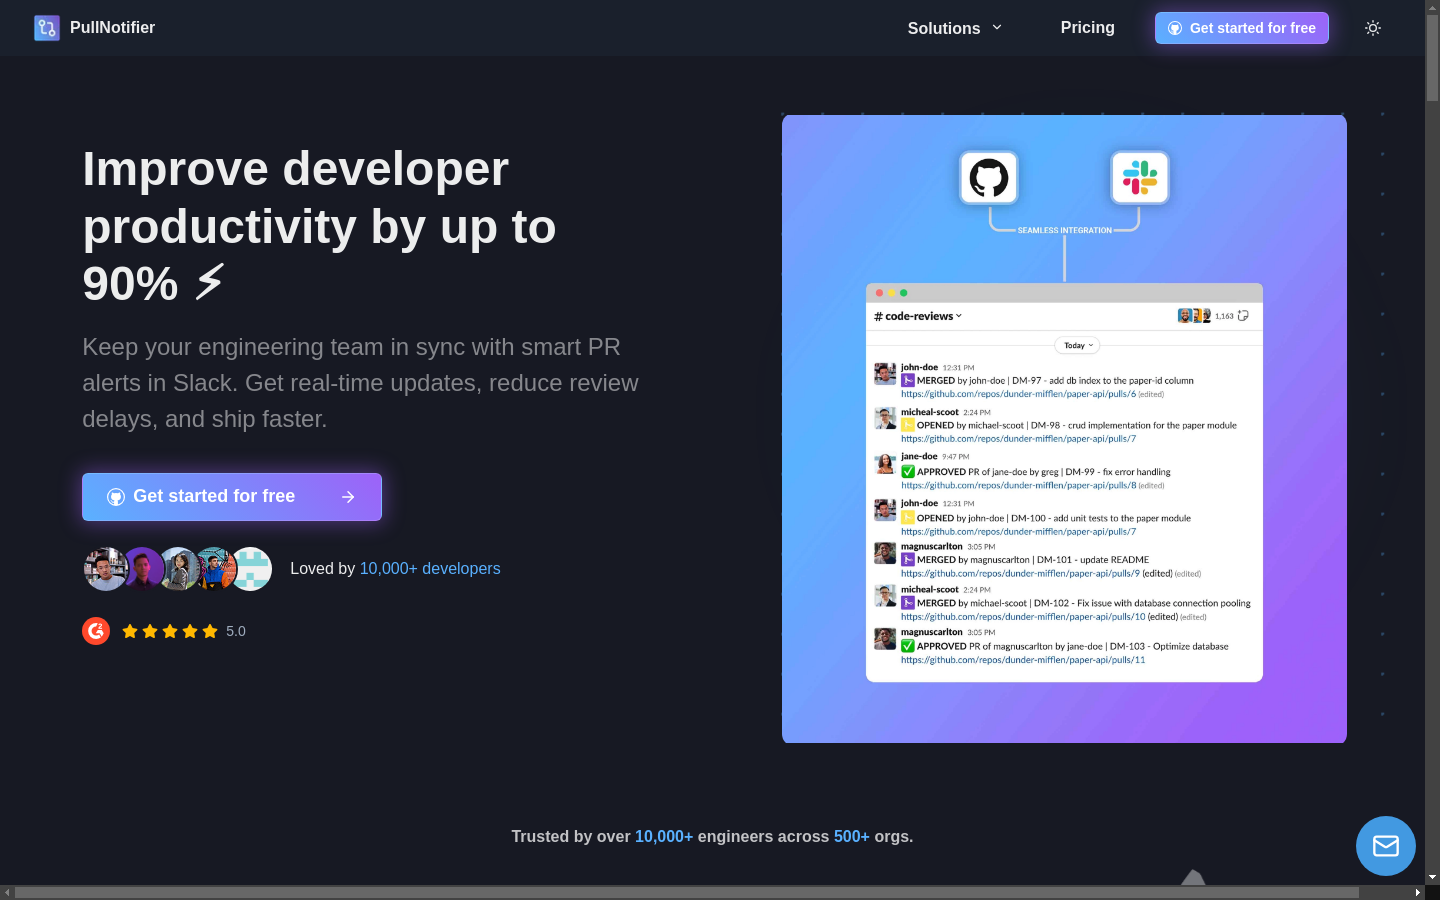Click the 5.0 rating text
Image resolution: width=1440 pixels, height=900 pixels.
[x=236, y=631]
